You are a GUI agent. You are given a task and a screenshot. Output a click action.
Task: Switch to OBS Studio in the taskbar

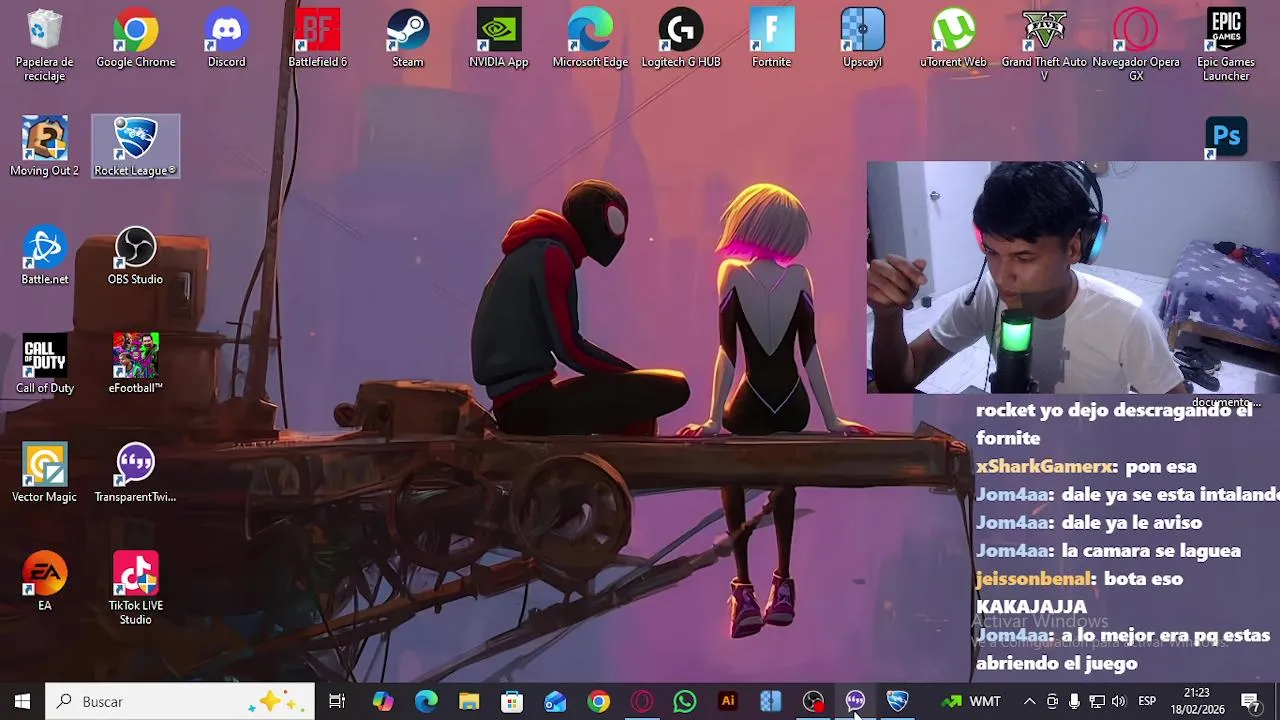[813, 701]
